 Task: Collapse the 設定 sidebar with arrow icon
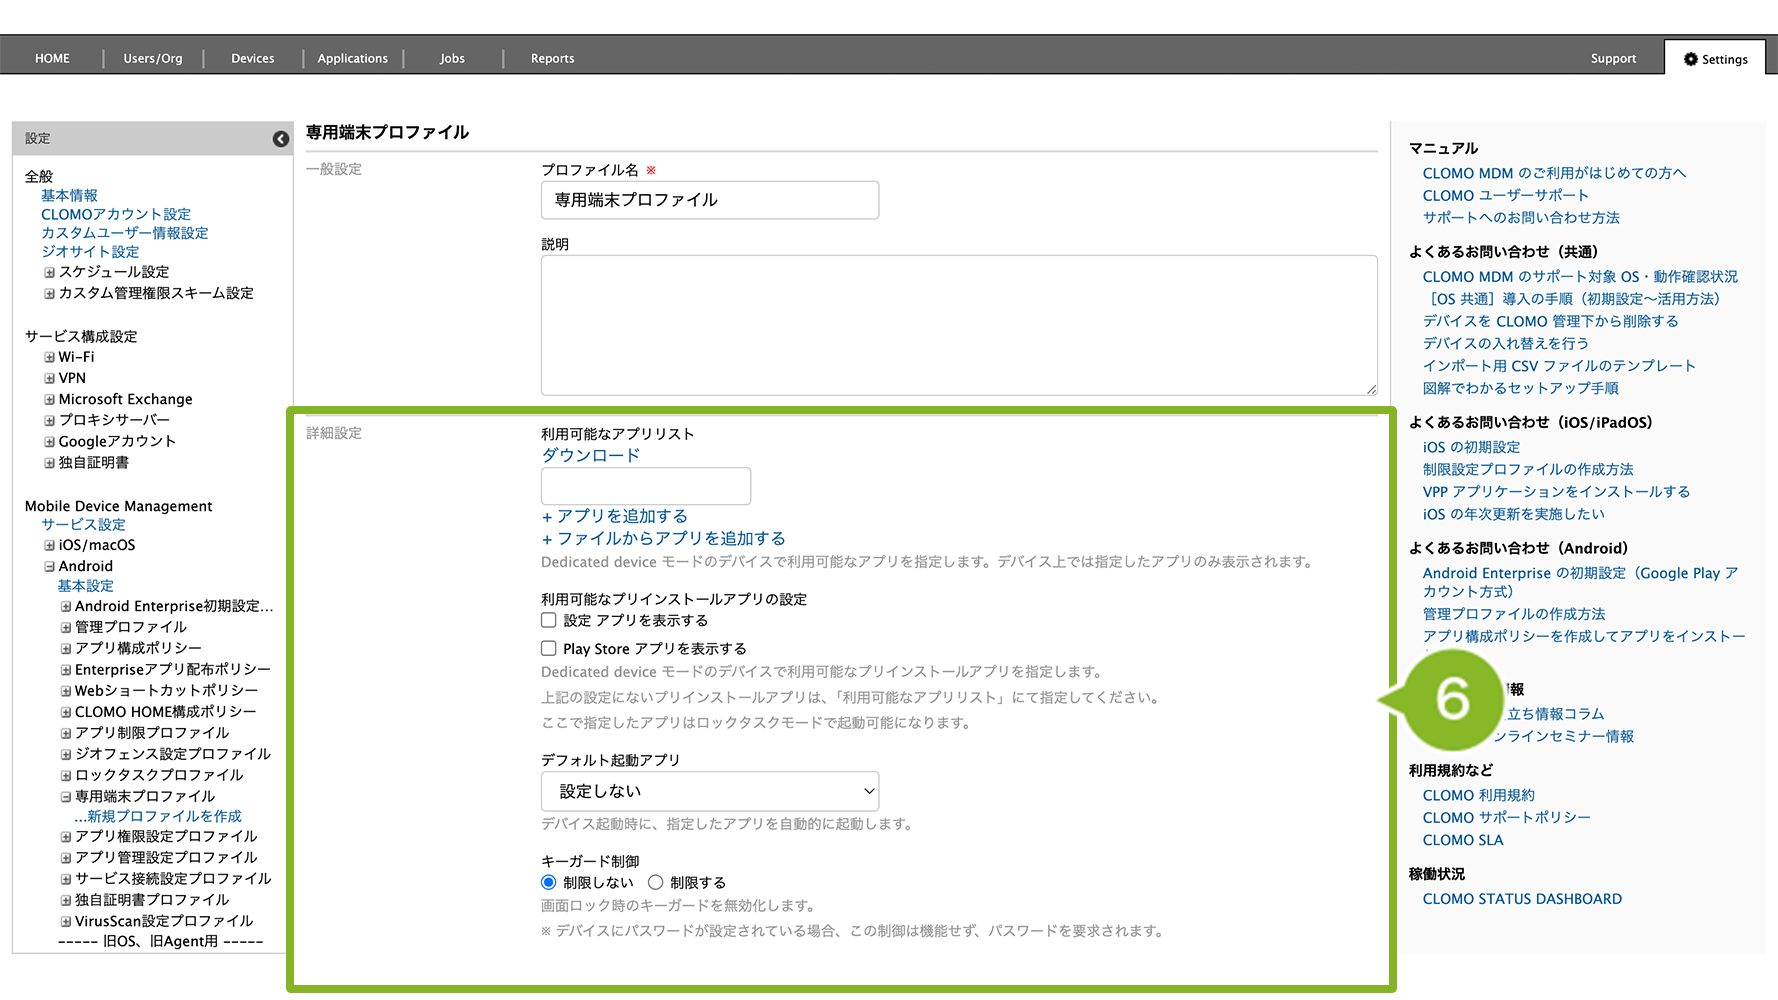281,139
